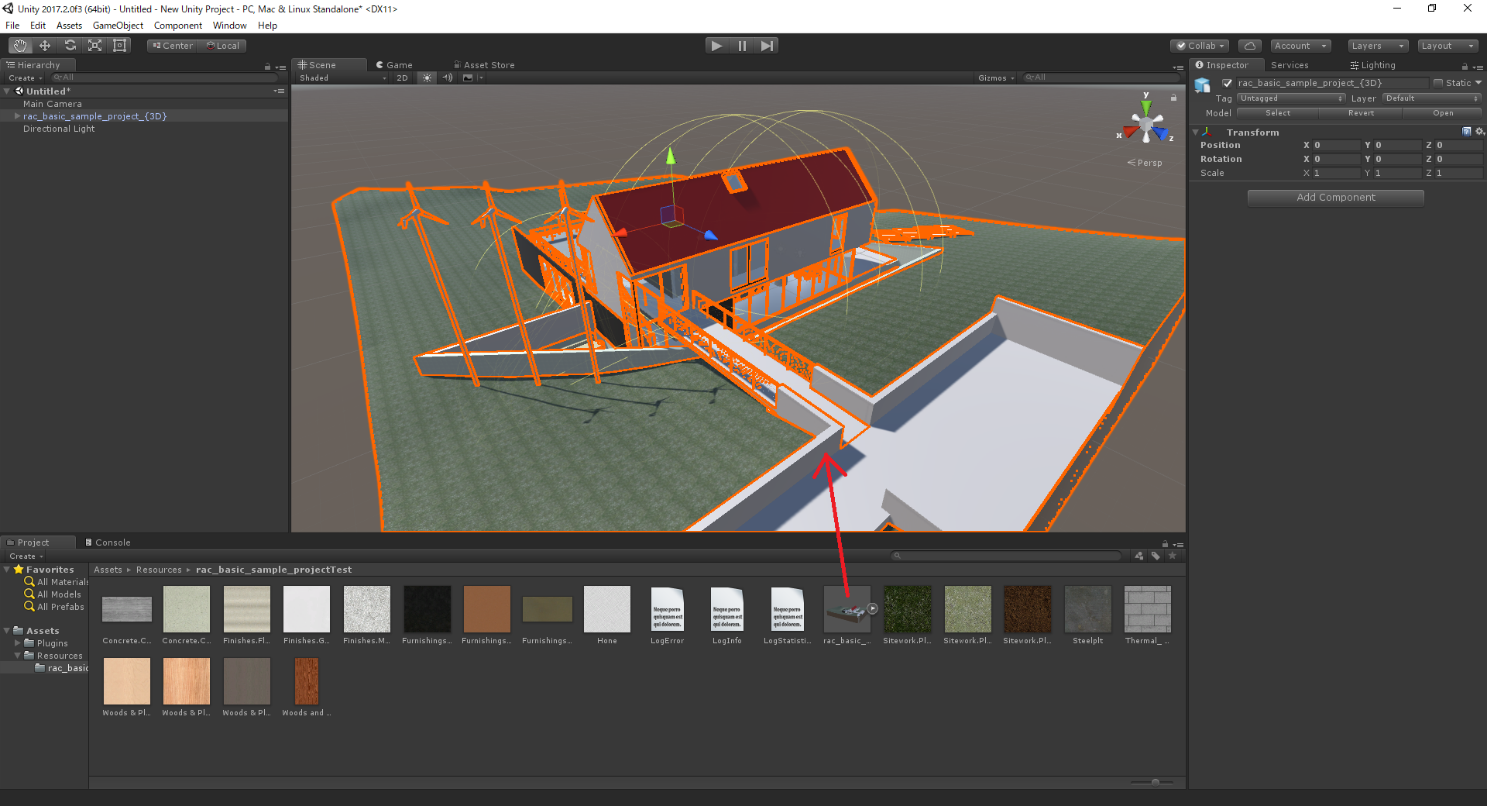Click the Unity Collab cloud icon
Image resolution: width=1487 pixels, height=806 pixels.
pos(1251,45)
